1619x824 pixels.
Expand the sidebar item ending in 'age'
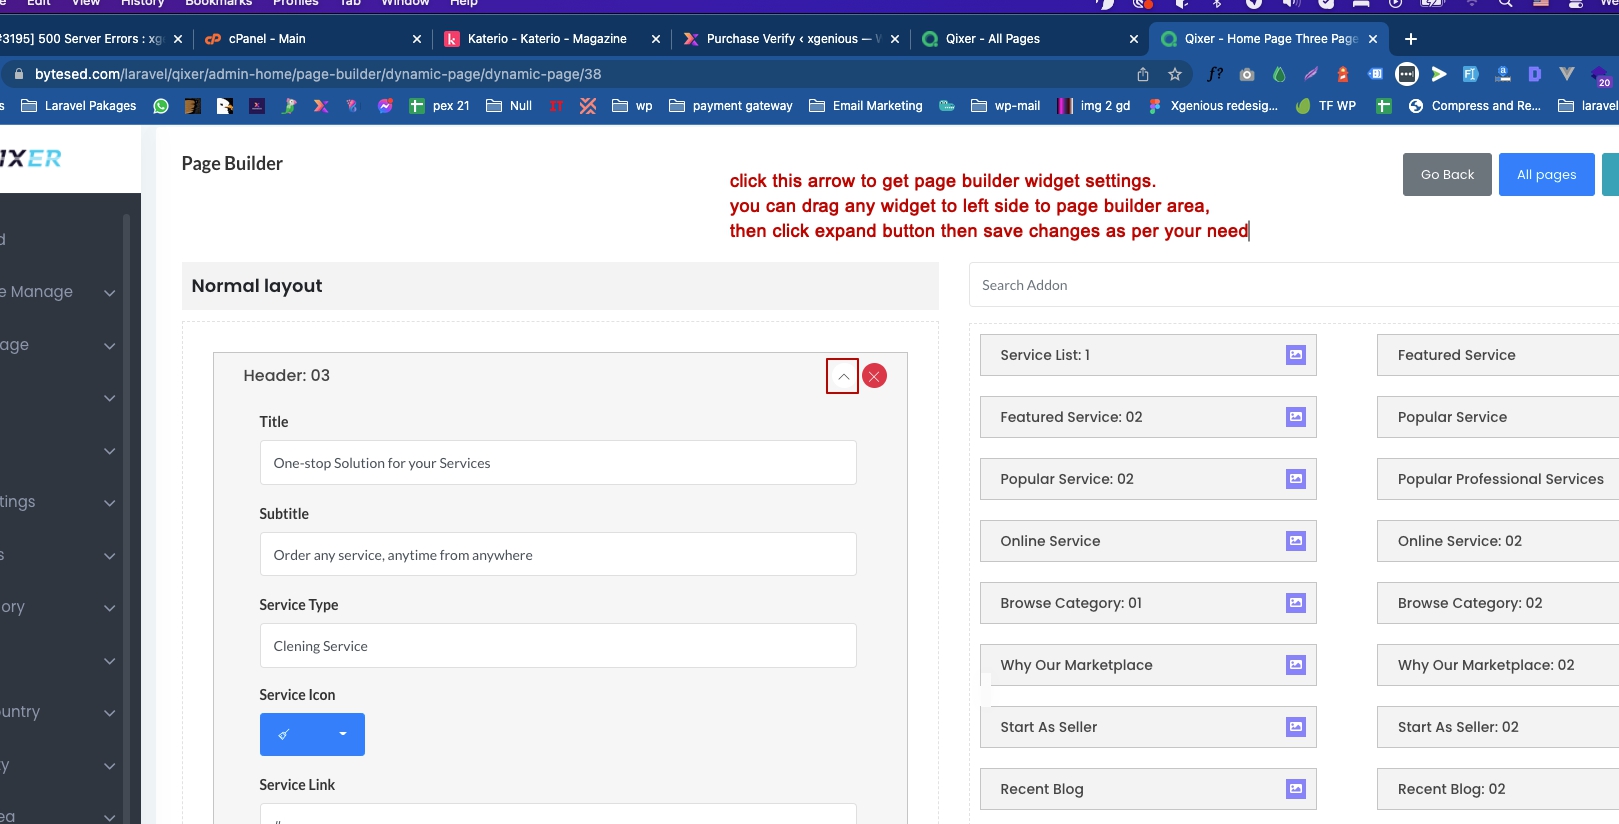click(110, 346)
